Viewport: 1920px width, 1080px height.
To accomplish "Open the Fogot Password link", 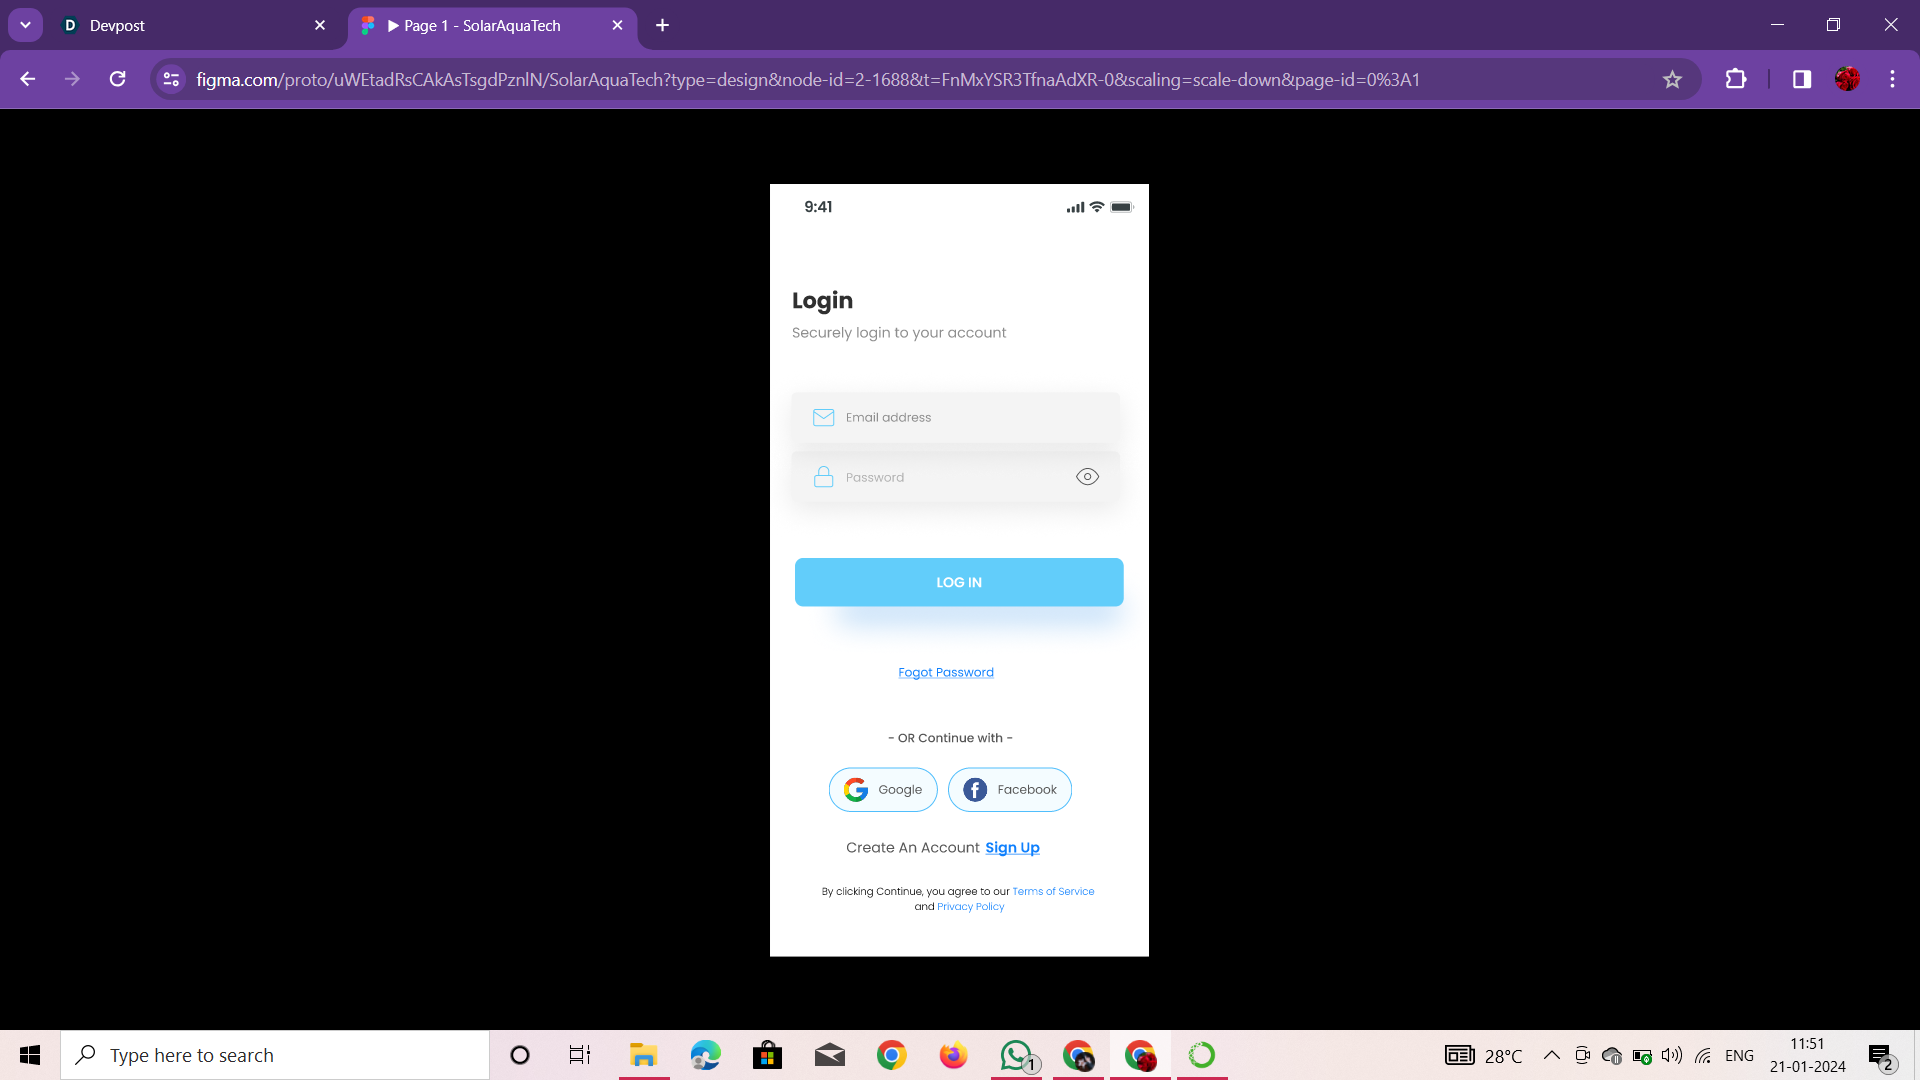I will pyautogui.click(x=945, y=672).
